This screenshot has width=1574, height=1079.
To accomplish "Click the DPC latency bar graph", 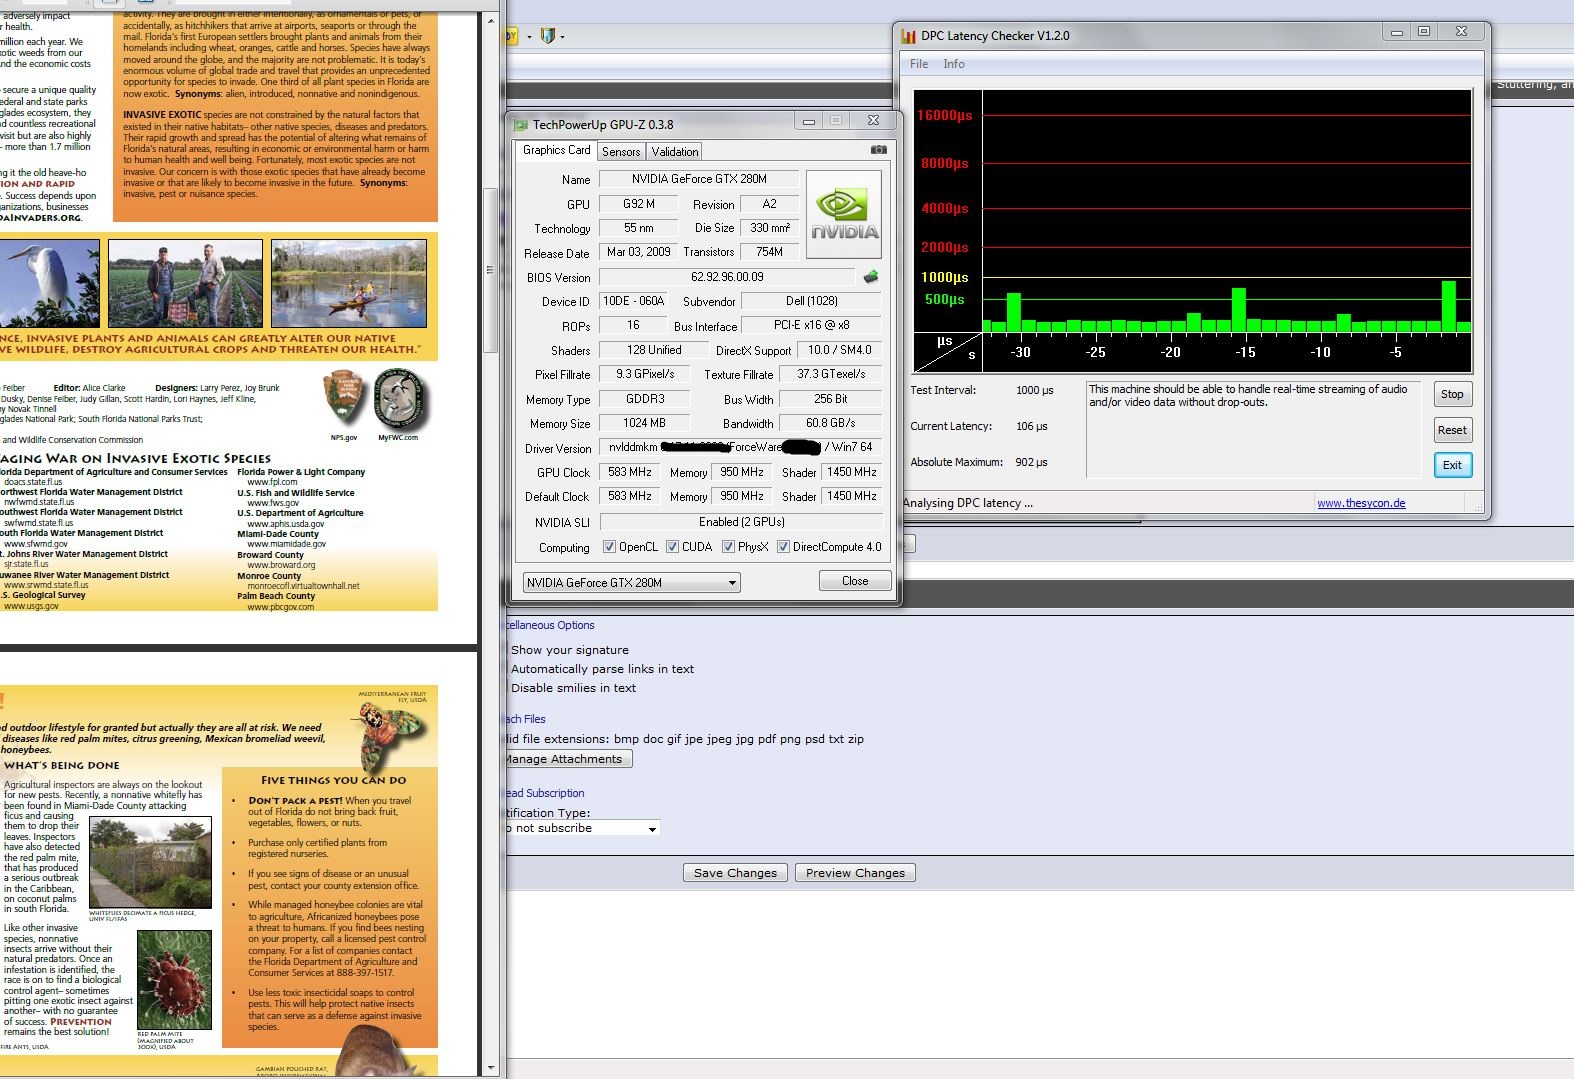I will click(x=1192, y=232).
